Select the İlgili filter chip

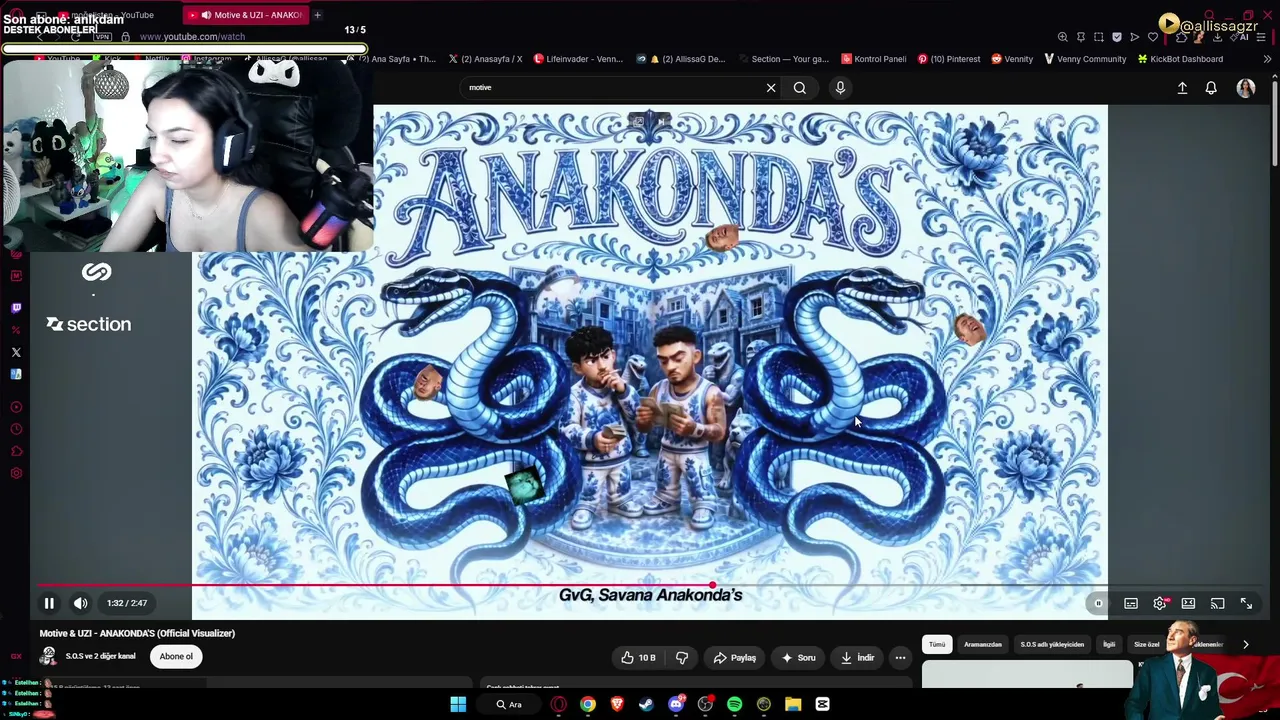tap(1109, 644)
